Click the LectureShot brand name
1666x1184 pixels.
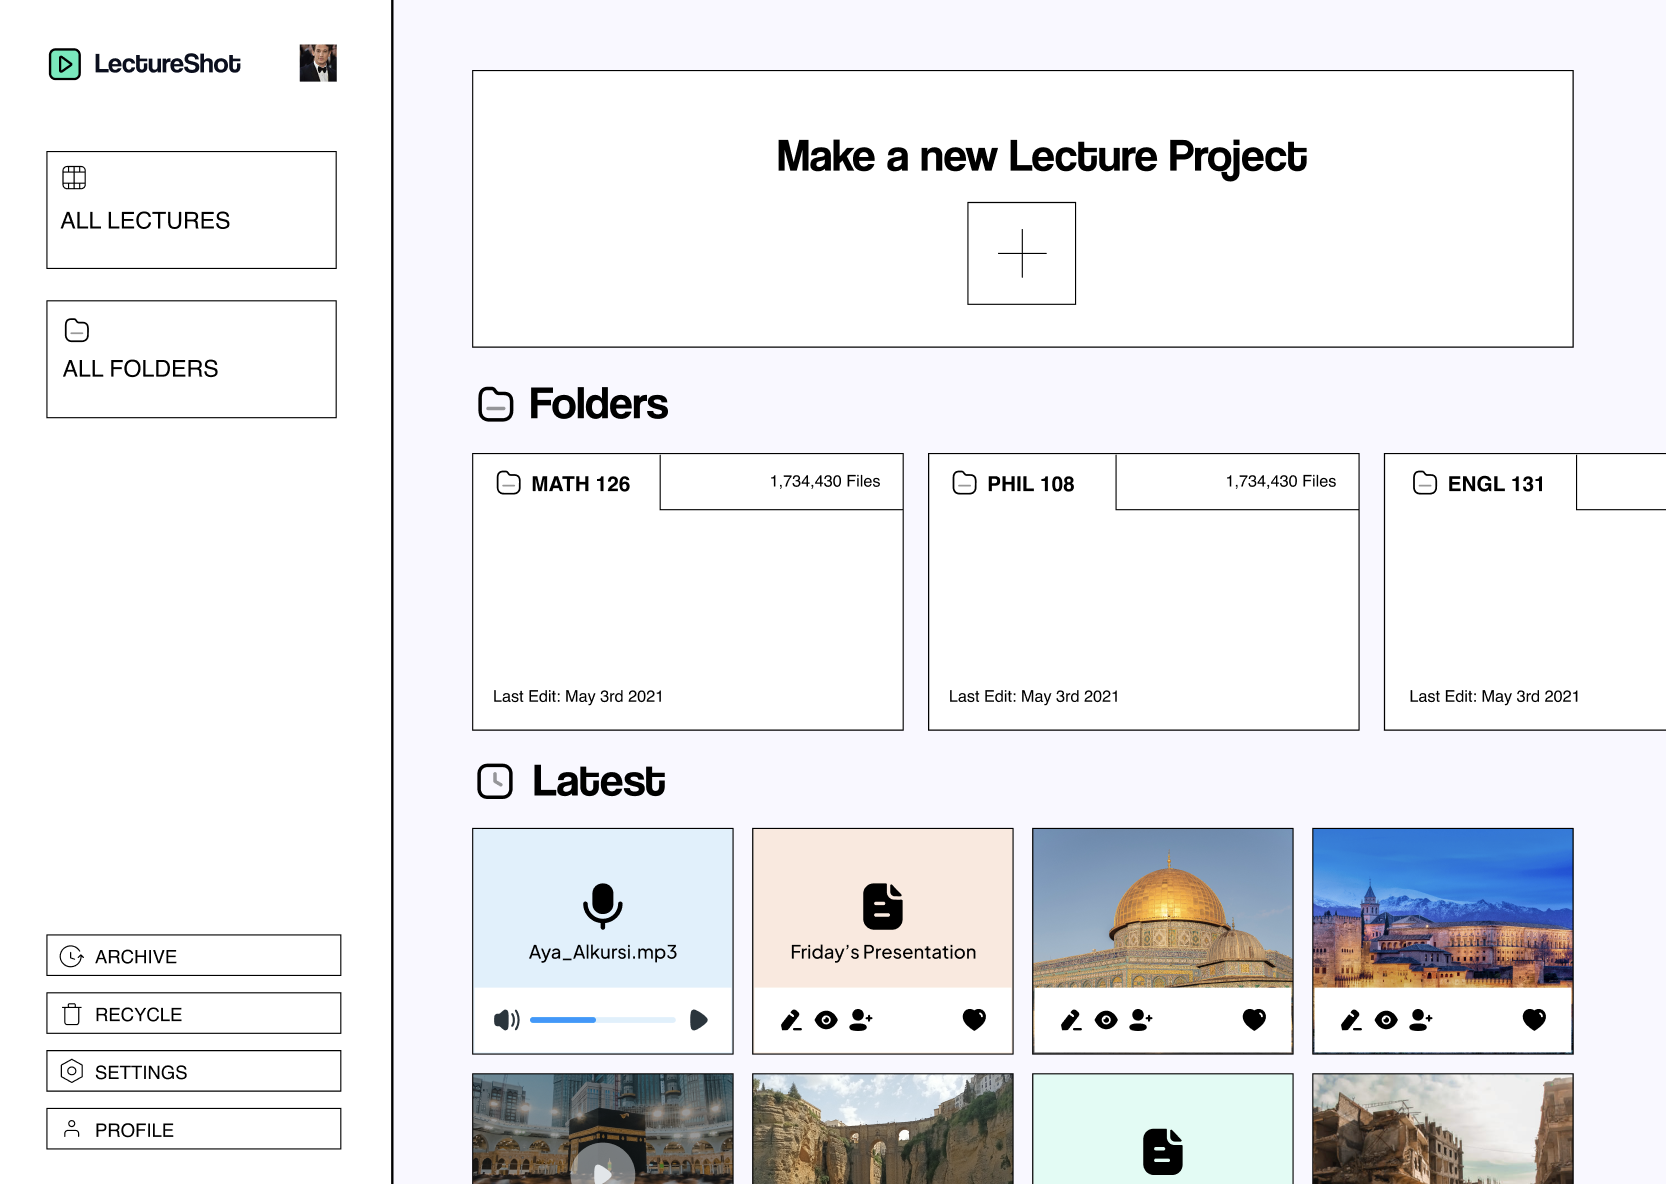coord(167,64)
